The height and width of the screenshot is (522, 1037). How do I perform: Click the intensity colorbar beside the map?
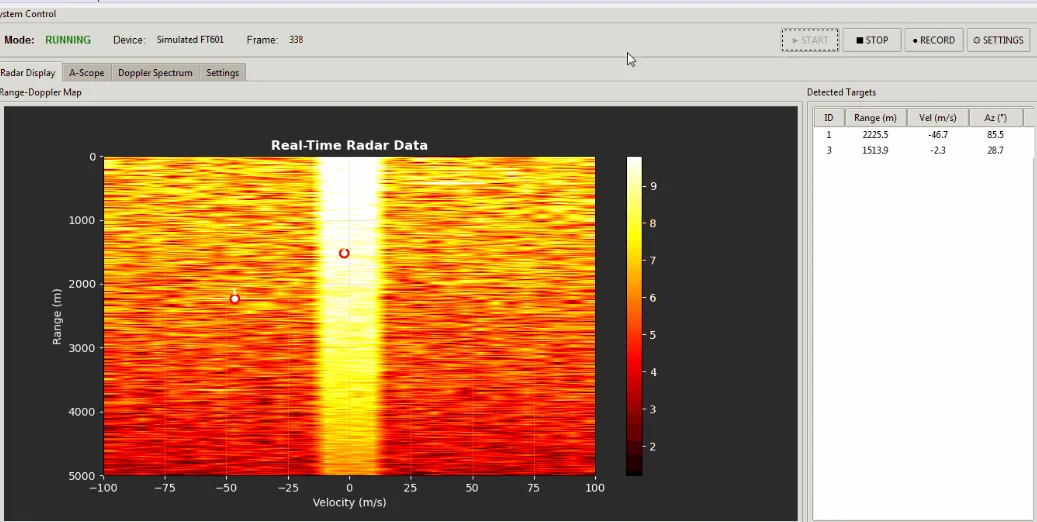tap(634, 315)
